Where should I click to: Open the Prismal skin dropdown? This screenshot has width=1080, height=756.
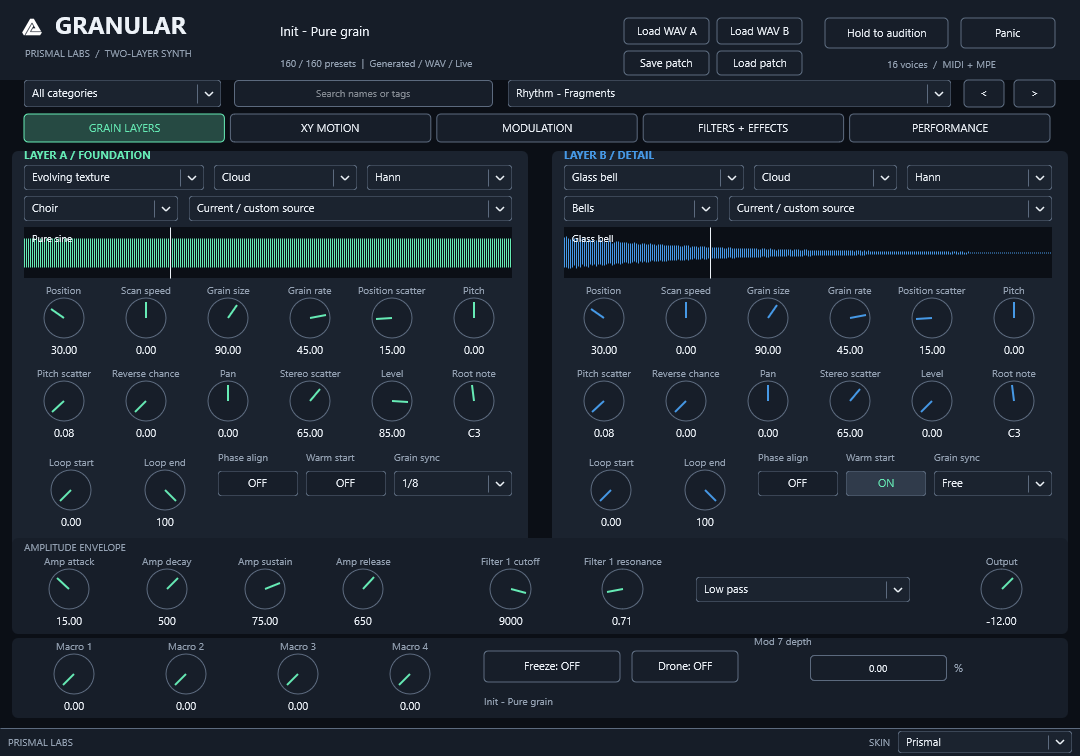pos(984,742)
